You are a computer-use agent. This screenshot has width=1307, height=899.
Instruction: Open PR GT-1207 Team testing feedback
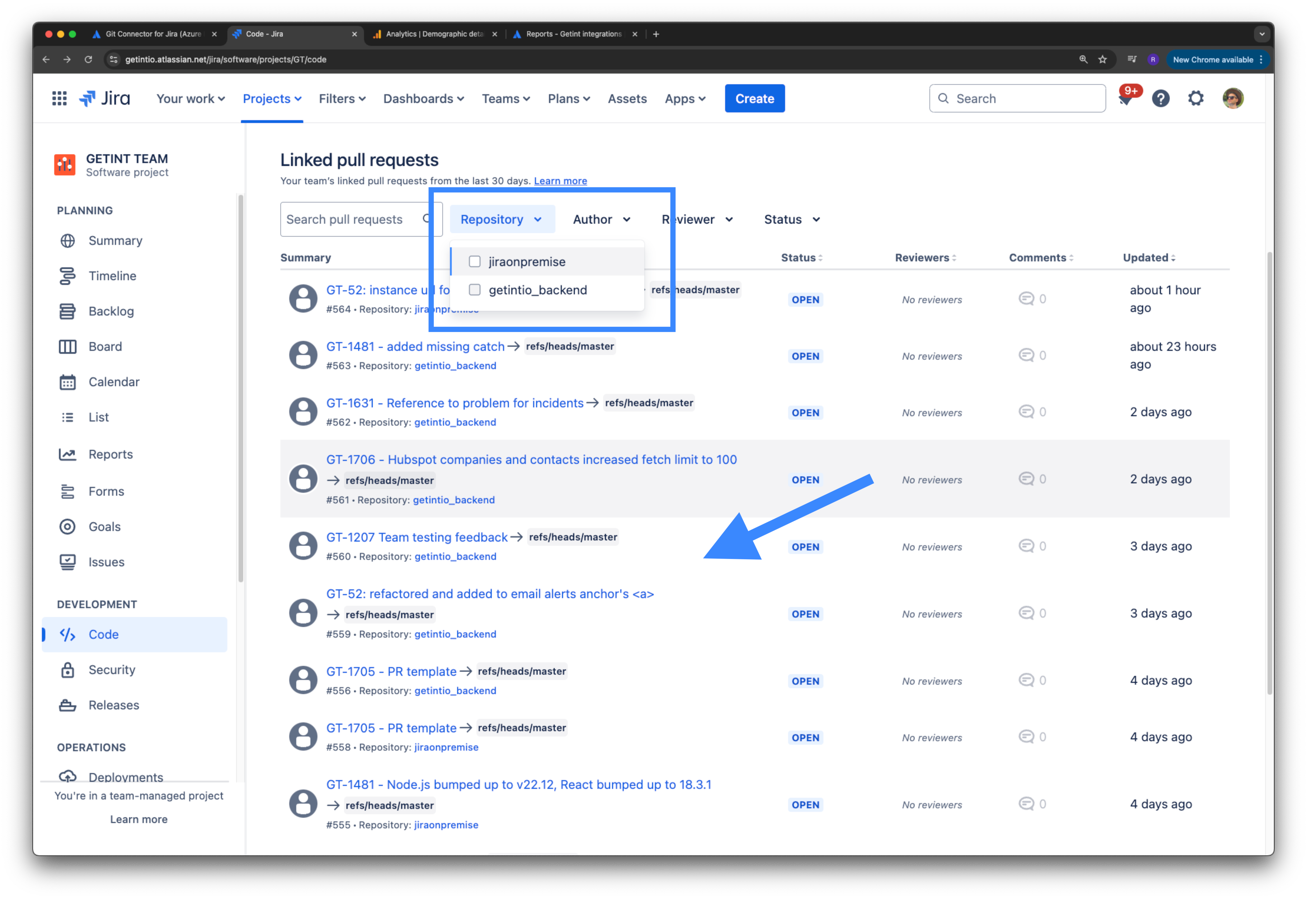coord(417,537)
